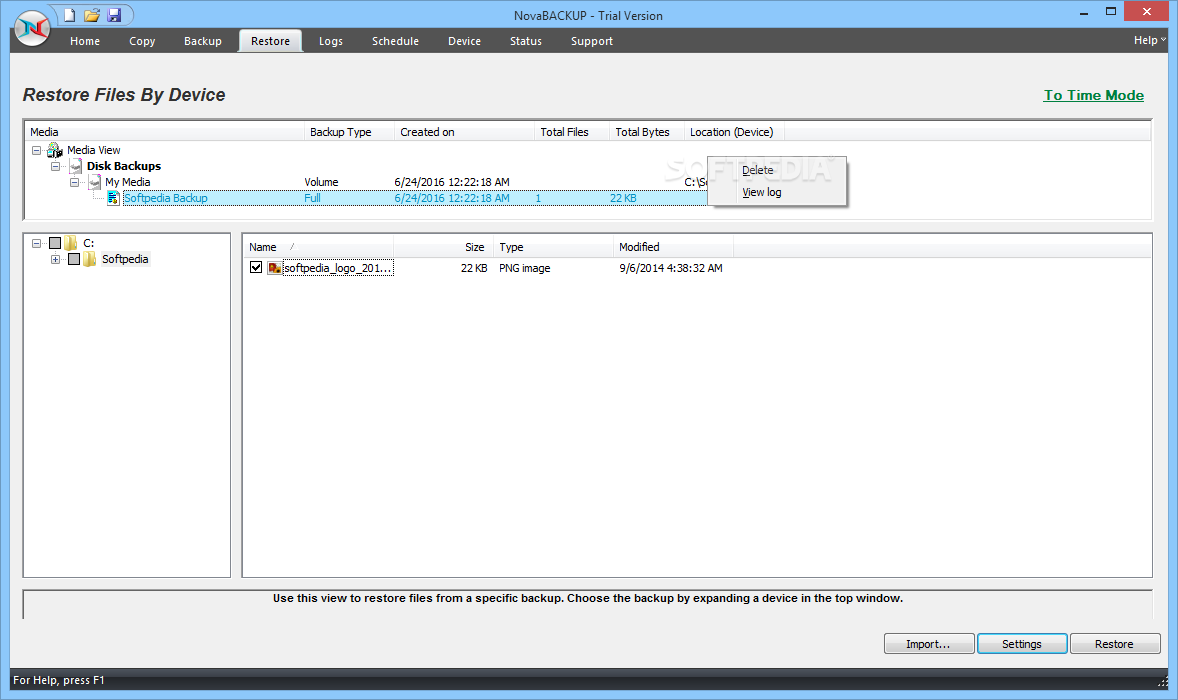
Task: Select the My Media tree item
Action: coord(128,182)
